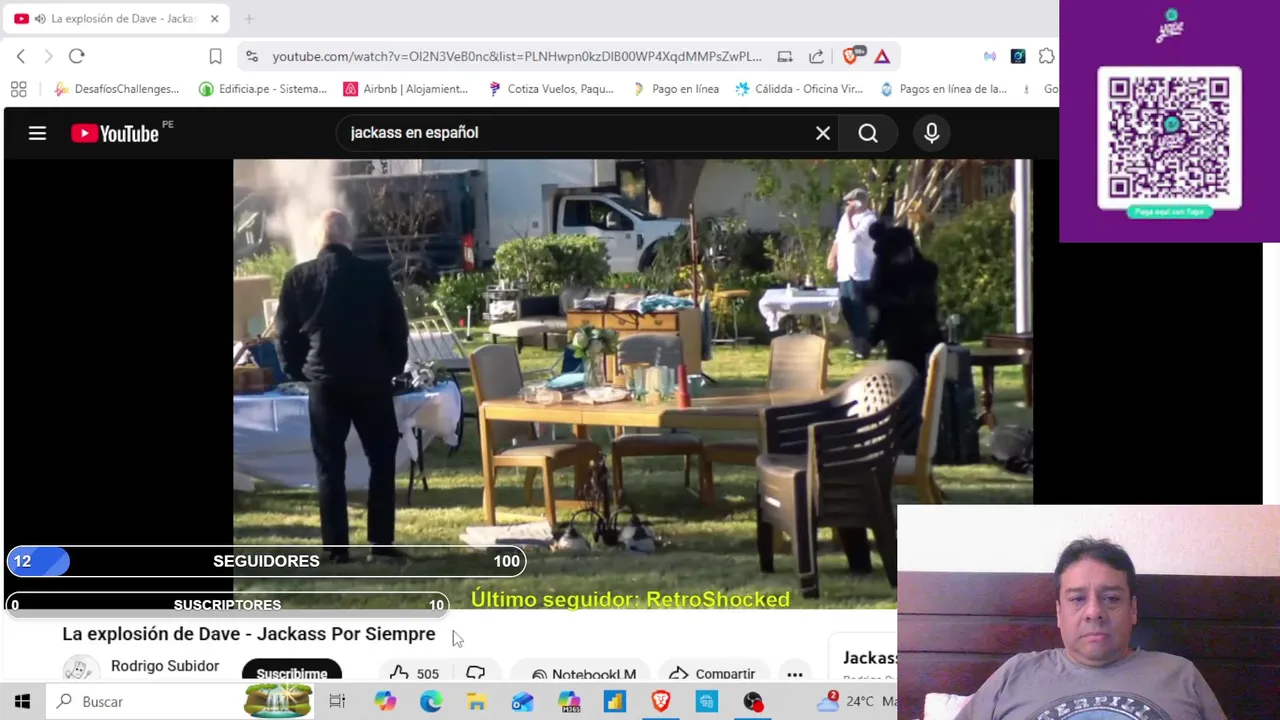Like the video showing 505 likes
The height and width of the screenshot is (720, 1280).
click(x=414, y=674)
